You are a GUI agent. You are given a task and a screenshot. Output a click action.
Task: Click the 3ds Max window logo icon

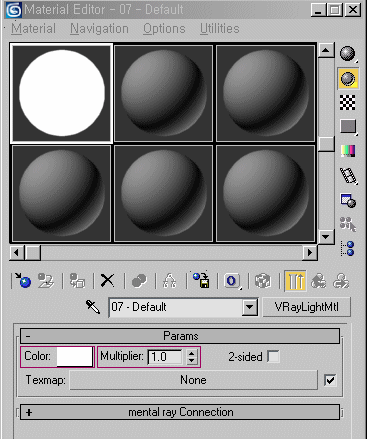click(14, 10)
